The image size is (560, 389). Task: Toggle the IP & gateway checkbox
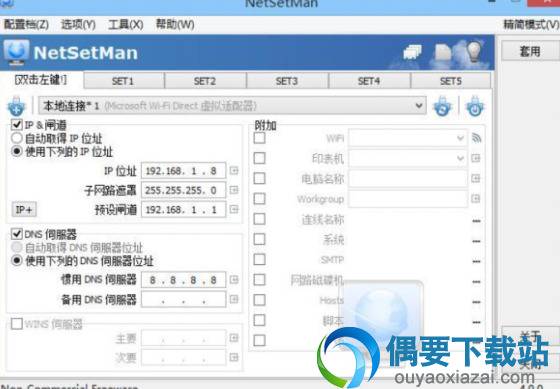17,125
